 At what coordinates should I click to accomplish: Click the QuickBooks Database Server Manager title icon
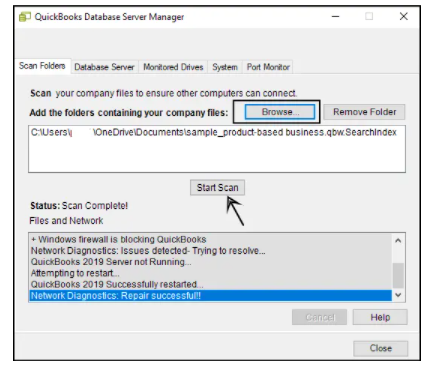pyautogui.click(x=25, y=17)
